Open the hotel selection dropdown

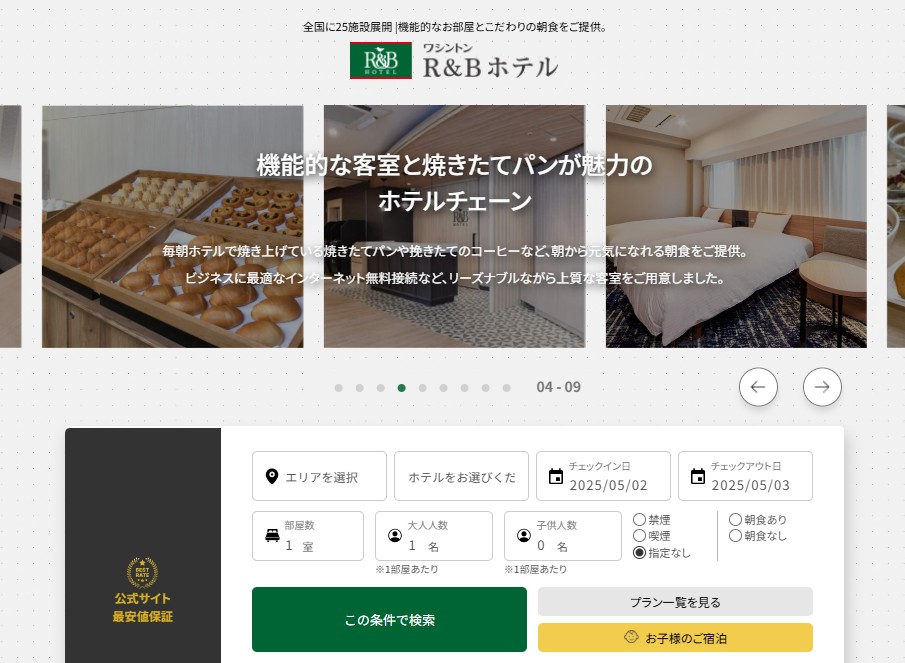pos(461,476)
